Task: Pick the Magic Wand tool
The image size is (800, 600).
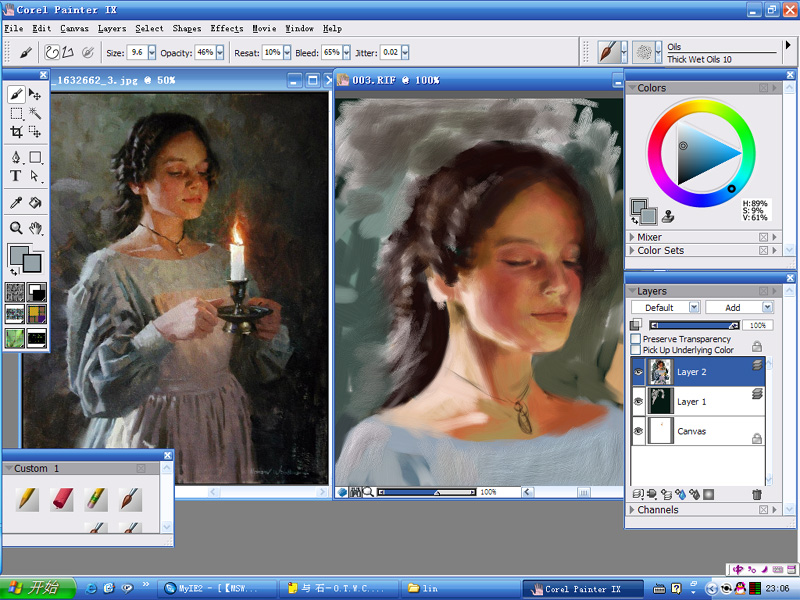Action: click(x=35, y=113)
